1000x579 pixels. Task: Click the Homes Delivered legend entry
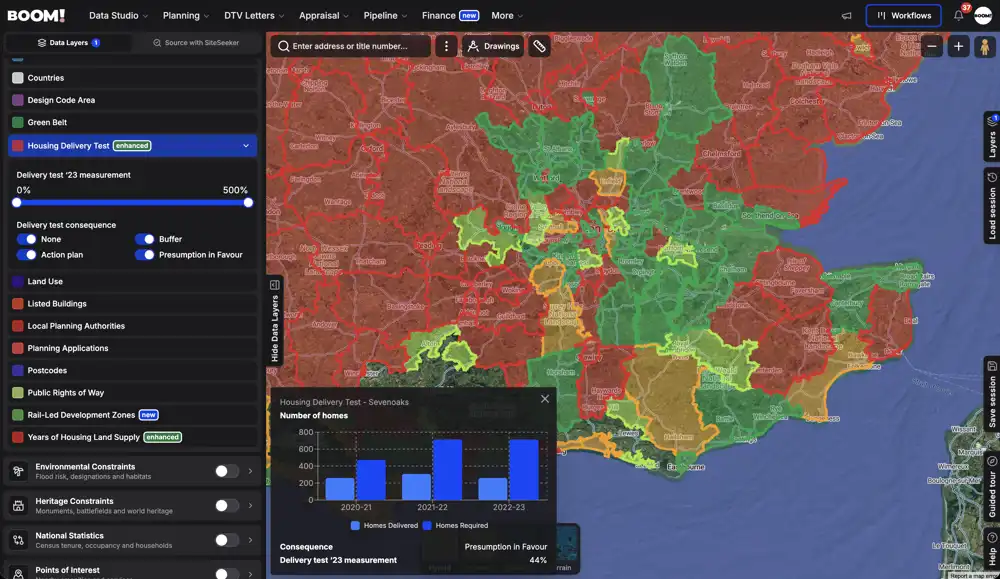pyautogui.click(x=385, y=525)
